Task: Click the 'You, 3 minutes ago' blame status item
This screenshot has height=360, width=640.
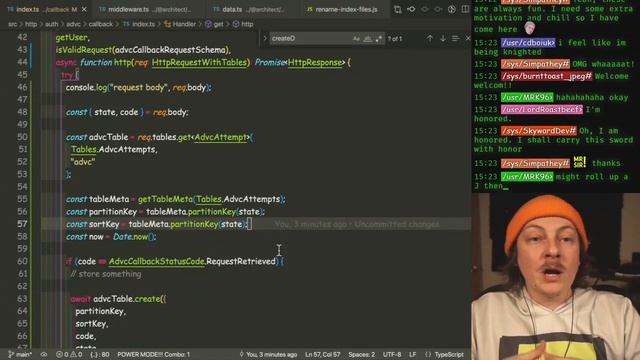Action: pos(268,354)
